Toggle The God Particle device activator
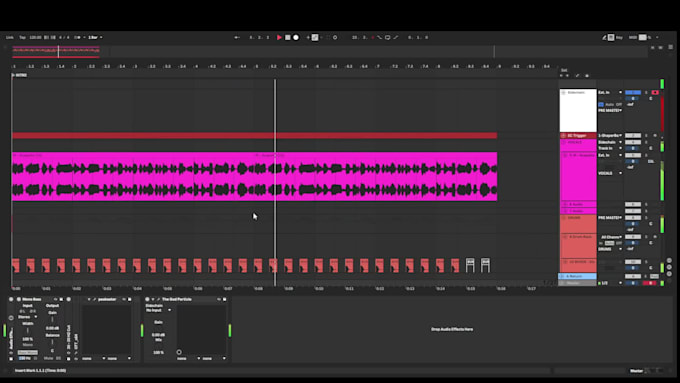 (147, 299)
